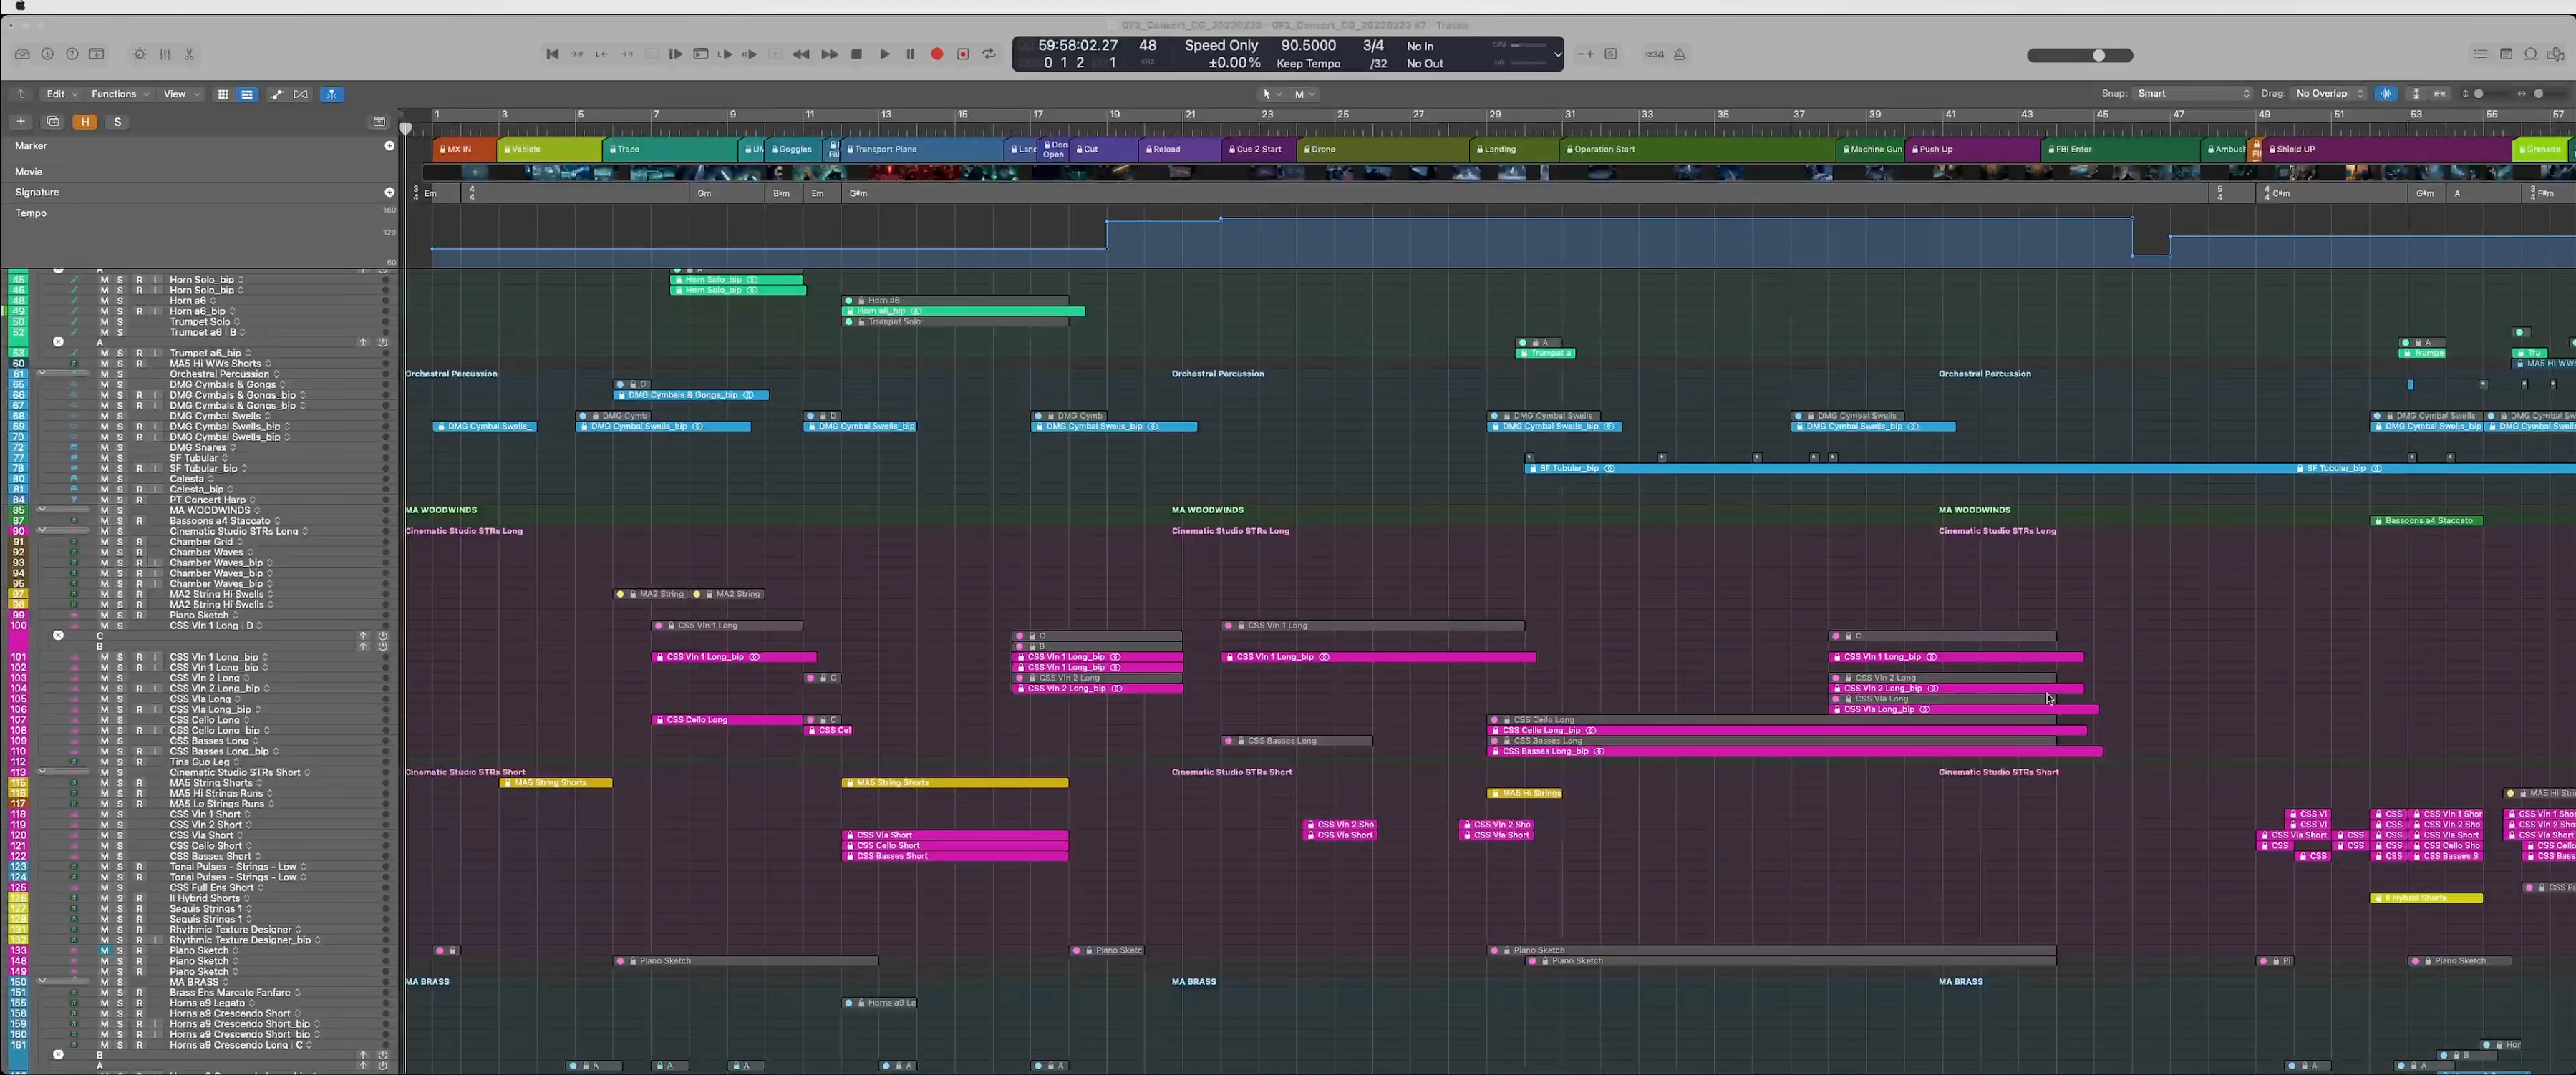Open the Note Pads icon
Image resolution: width=2576 pixels, height=1075 pixels.
click(2506, 54)
